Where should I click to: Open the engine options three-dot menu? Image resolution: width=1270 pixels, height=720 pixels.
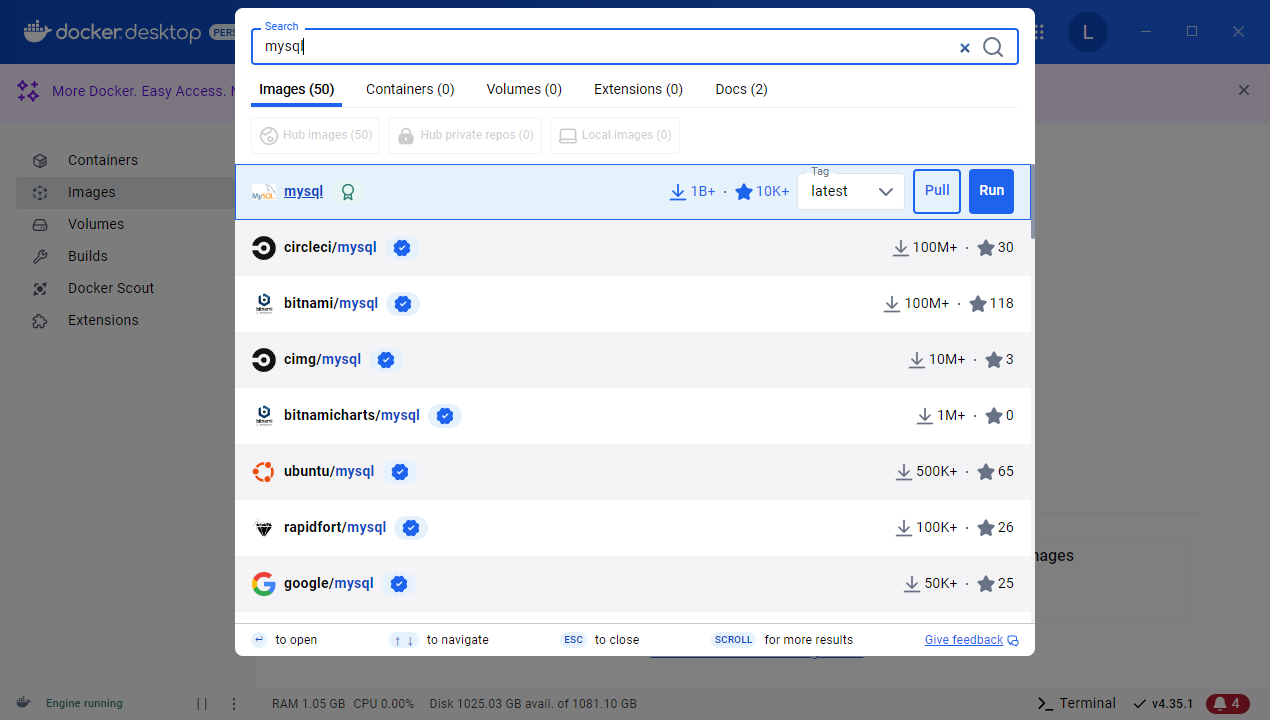pos(234,704)
